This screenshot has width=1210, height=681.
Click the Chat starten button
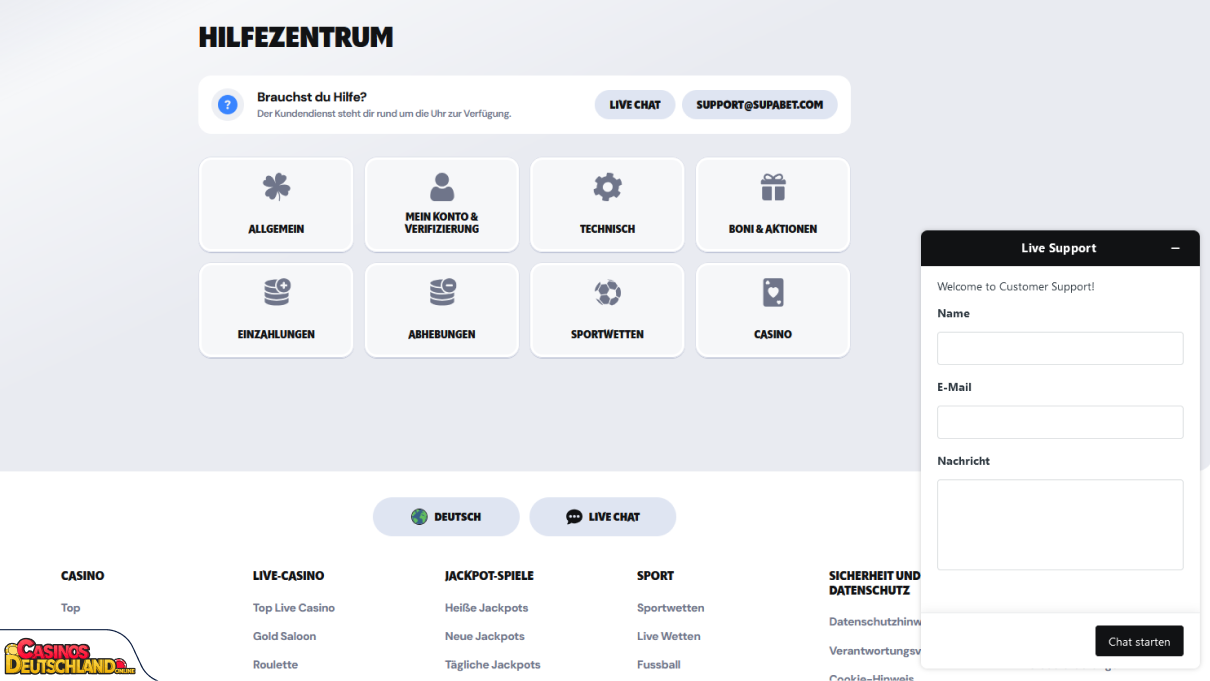1139,642
